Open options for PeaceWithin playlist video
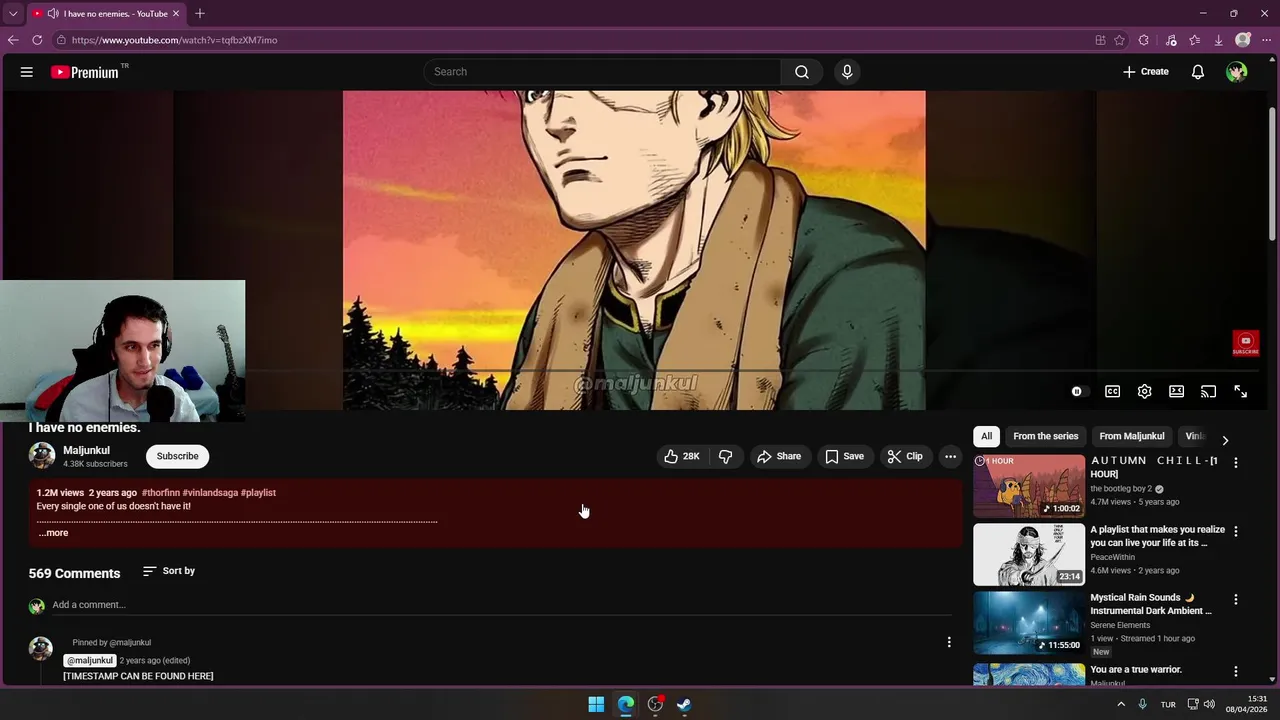Screen dimensions: 1280x720 1235,531
